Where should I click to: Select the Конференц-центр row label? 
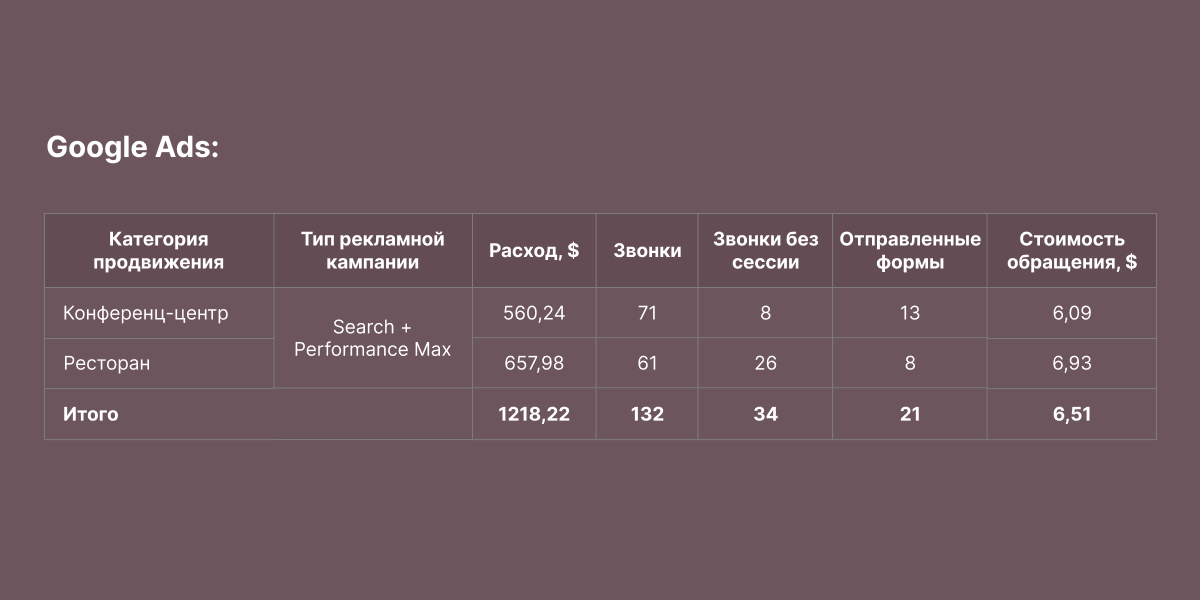pyautogui.click(x=146, y=313)
